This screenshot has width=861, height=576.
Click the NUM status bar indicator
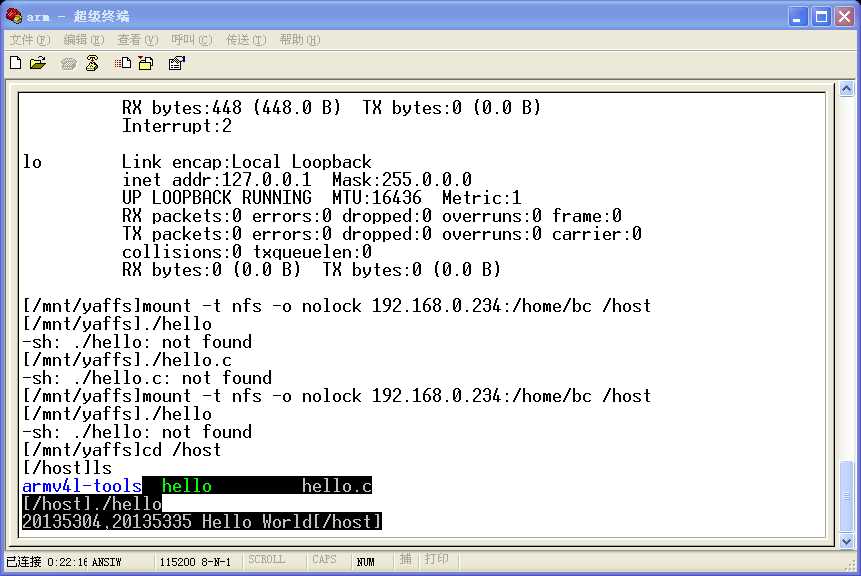pos(366,561)
